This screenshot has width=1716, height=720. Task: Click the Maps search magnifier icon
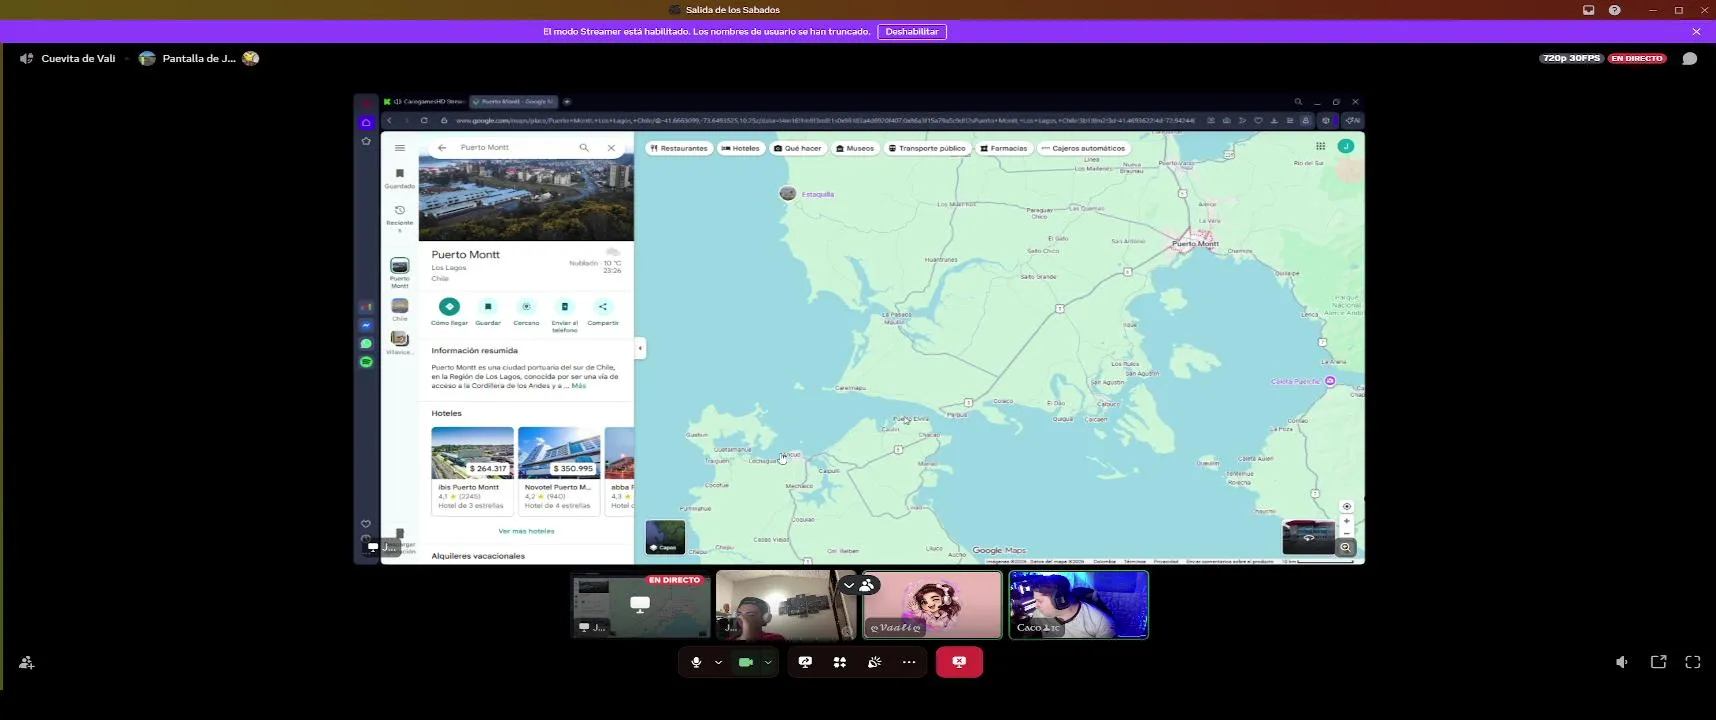(584, 147)
